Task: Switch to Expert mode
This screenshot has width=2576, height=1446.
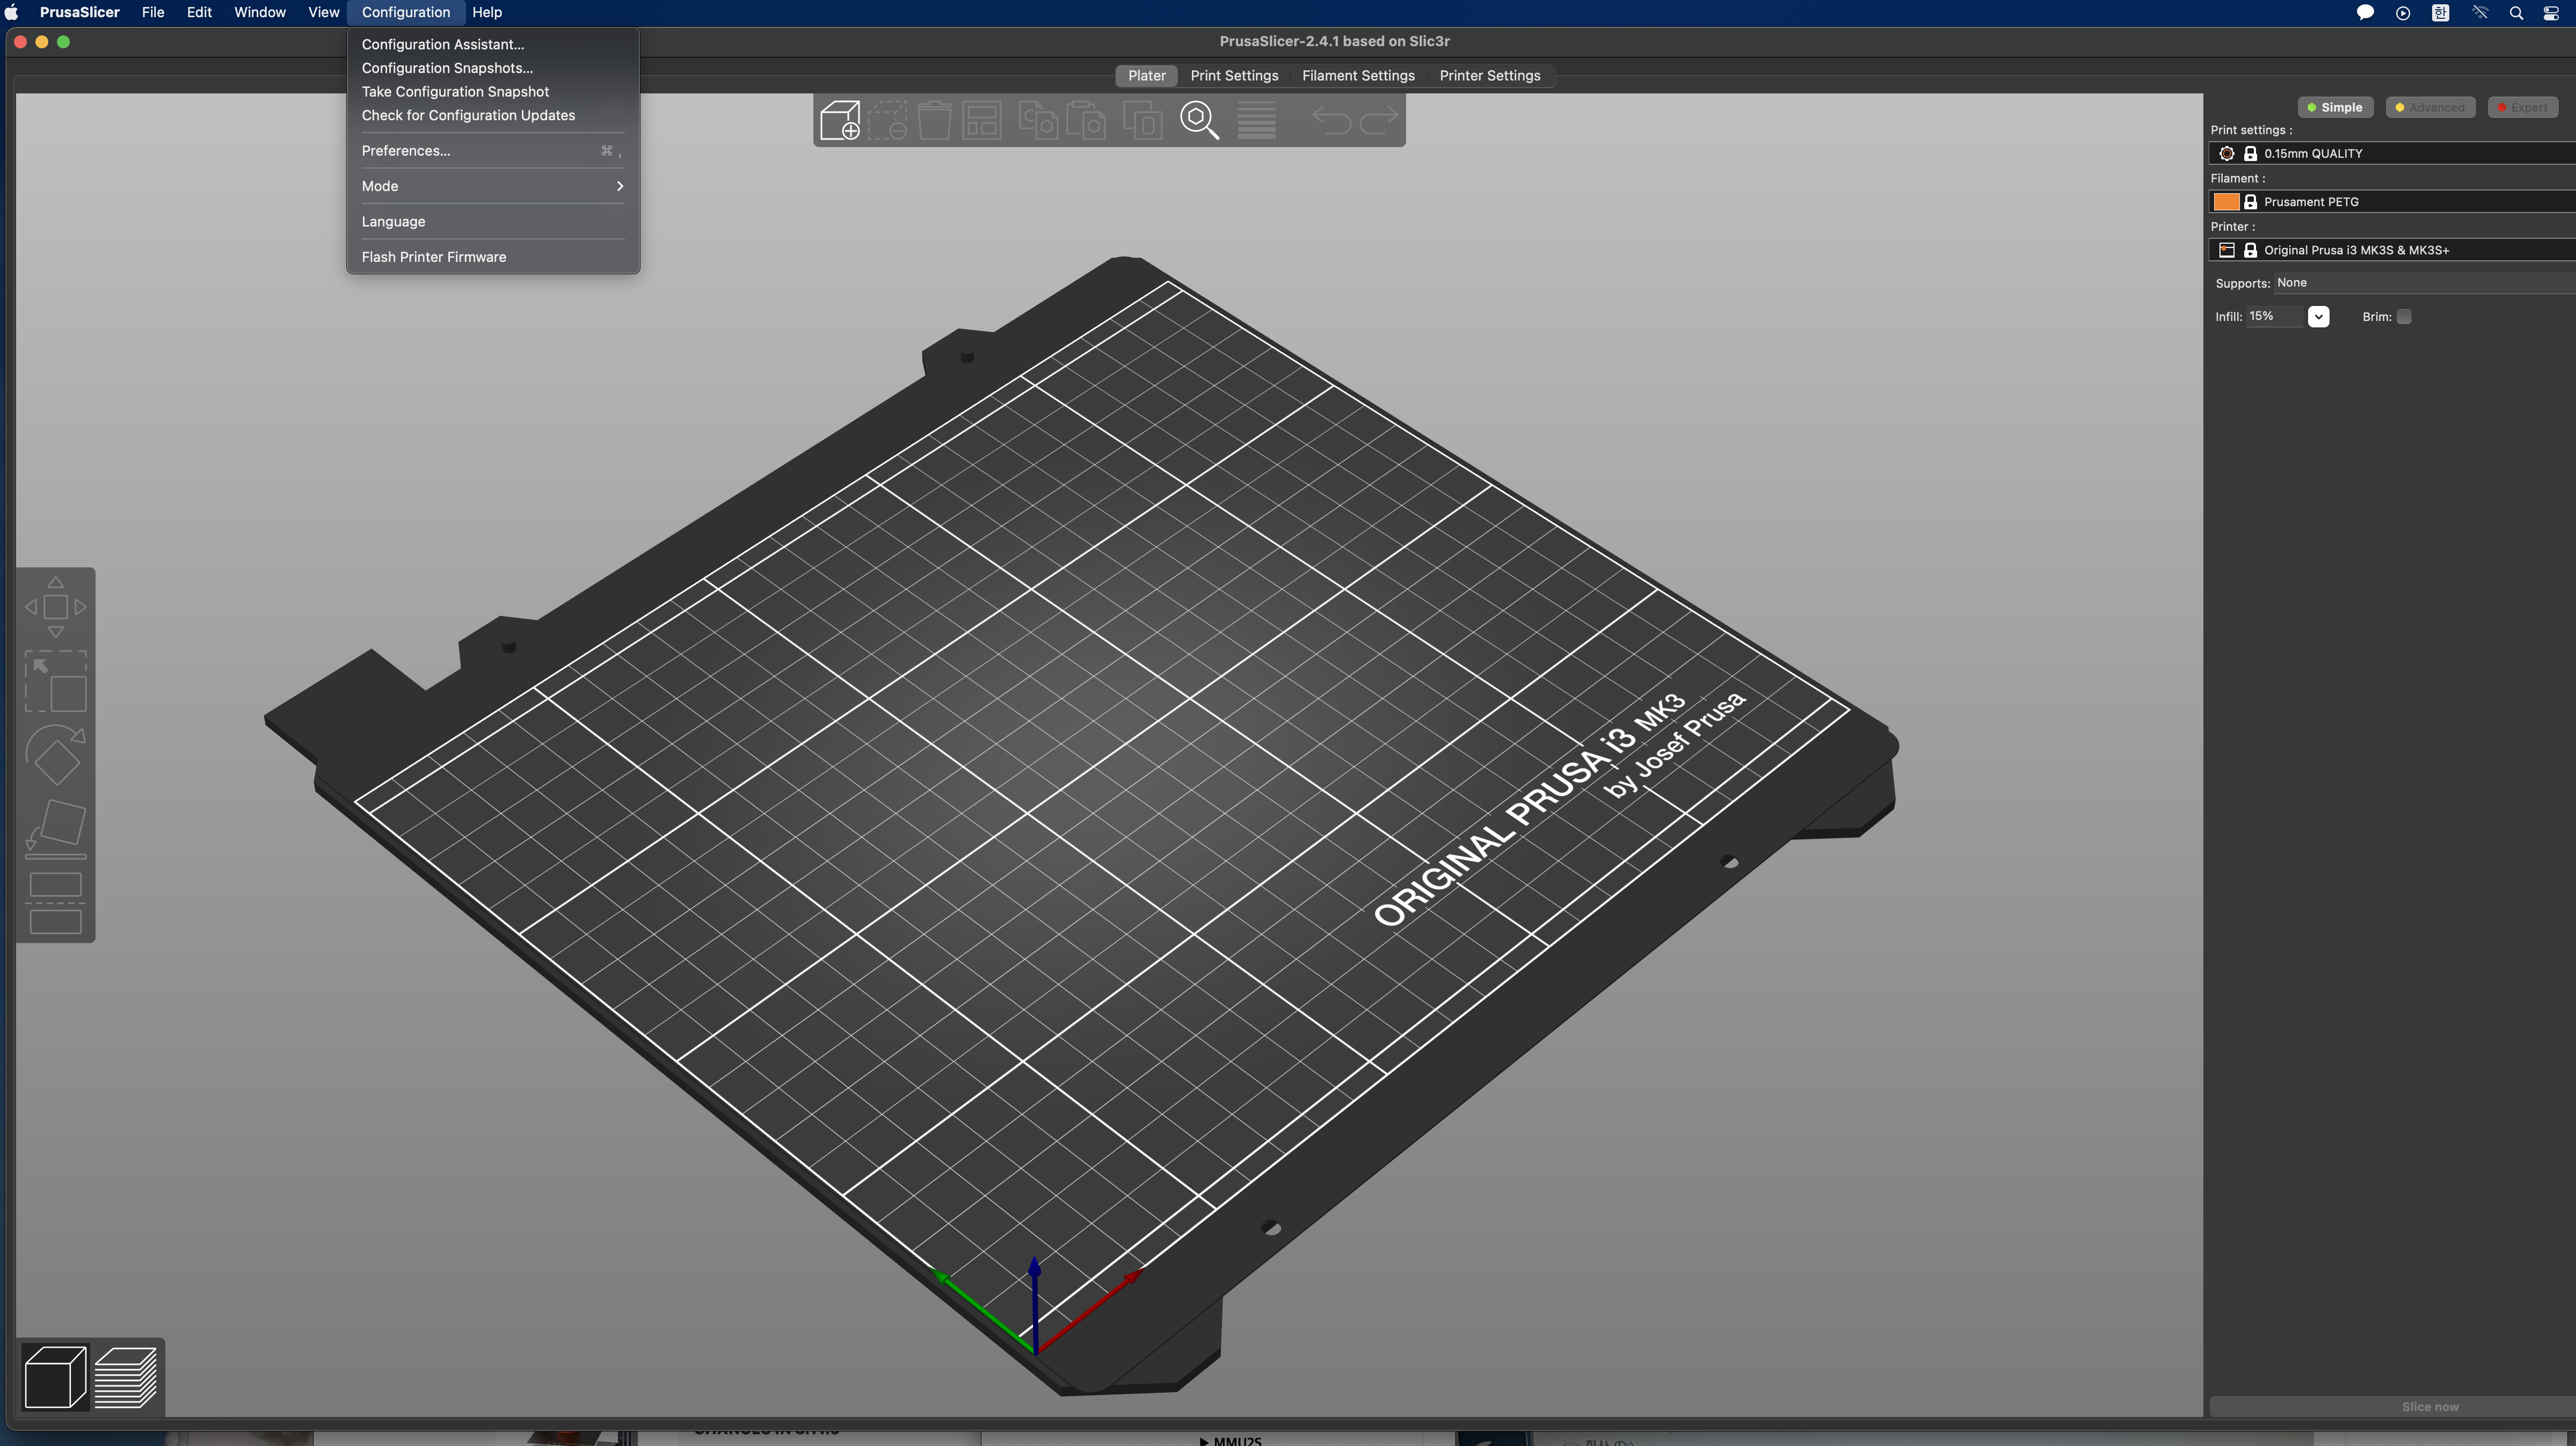Action: point(2522,107)
